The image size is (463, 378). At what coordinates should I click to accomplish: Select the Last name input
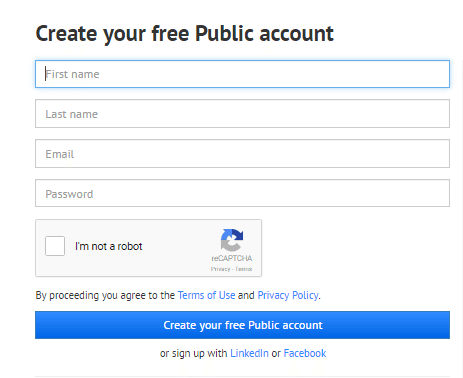[242, 114]
